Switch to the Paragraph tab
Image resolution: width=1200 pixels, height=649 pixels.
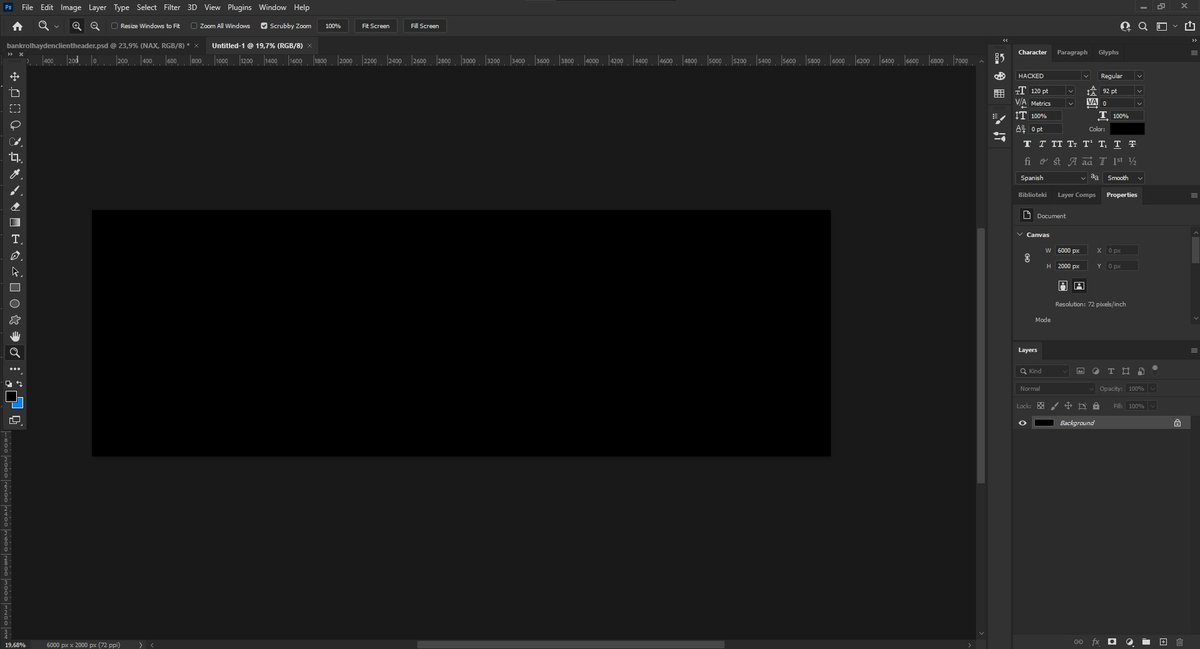1072,52
